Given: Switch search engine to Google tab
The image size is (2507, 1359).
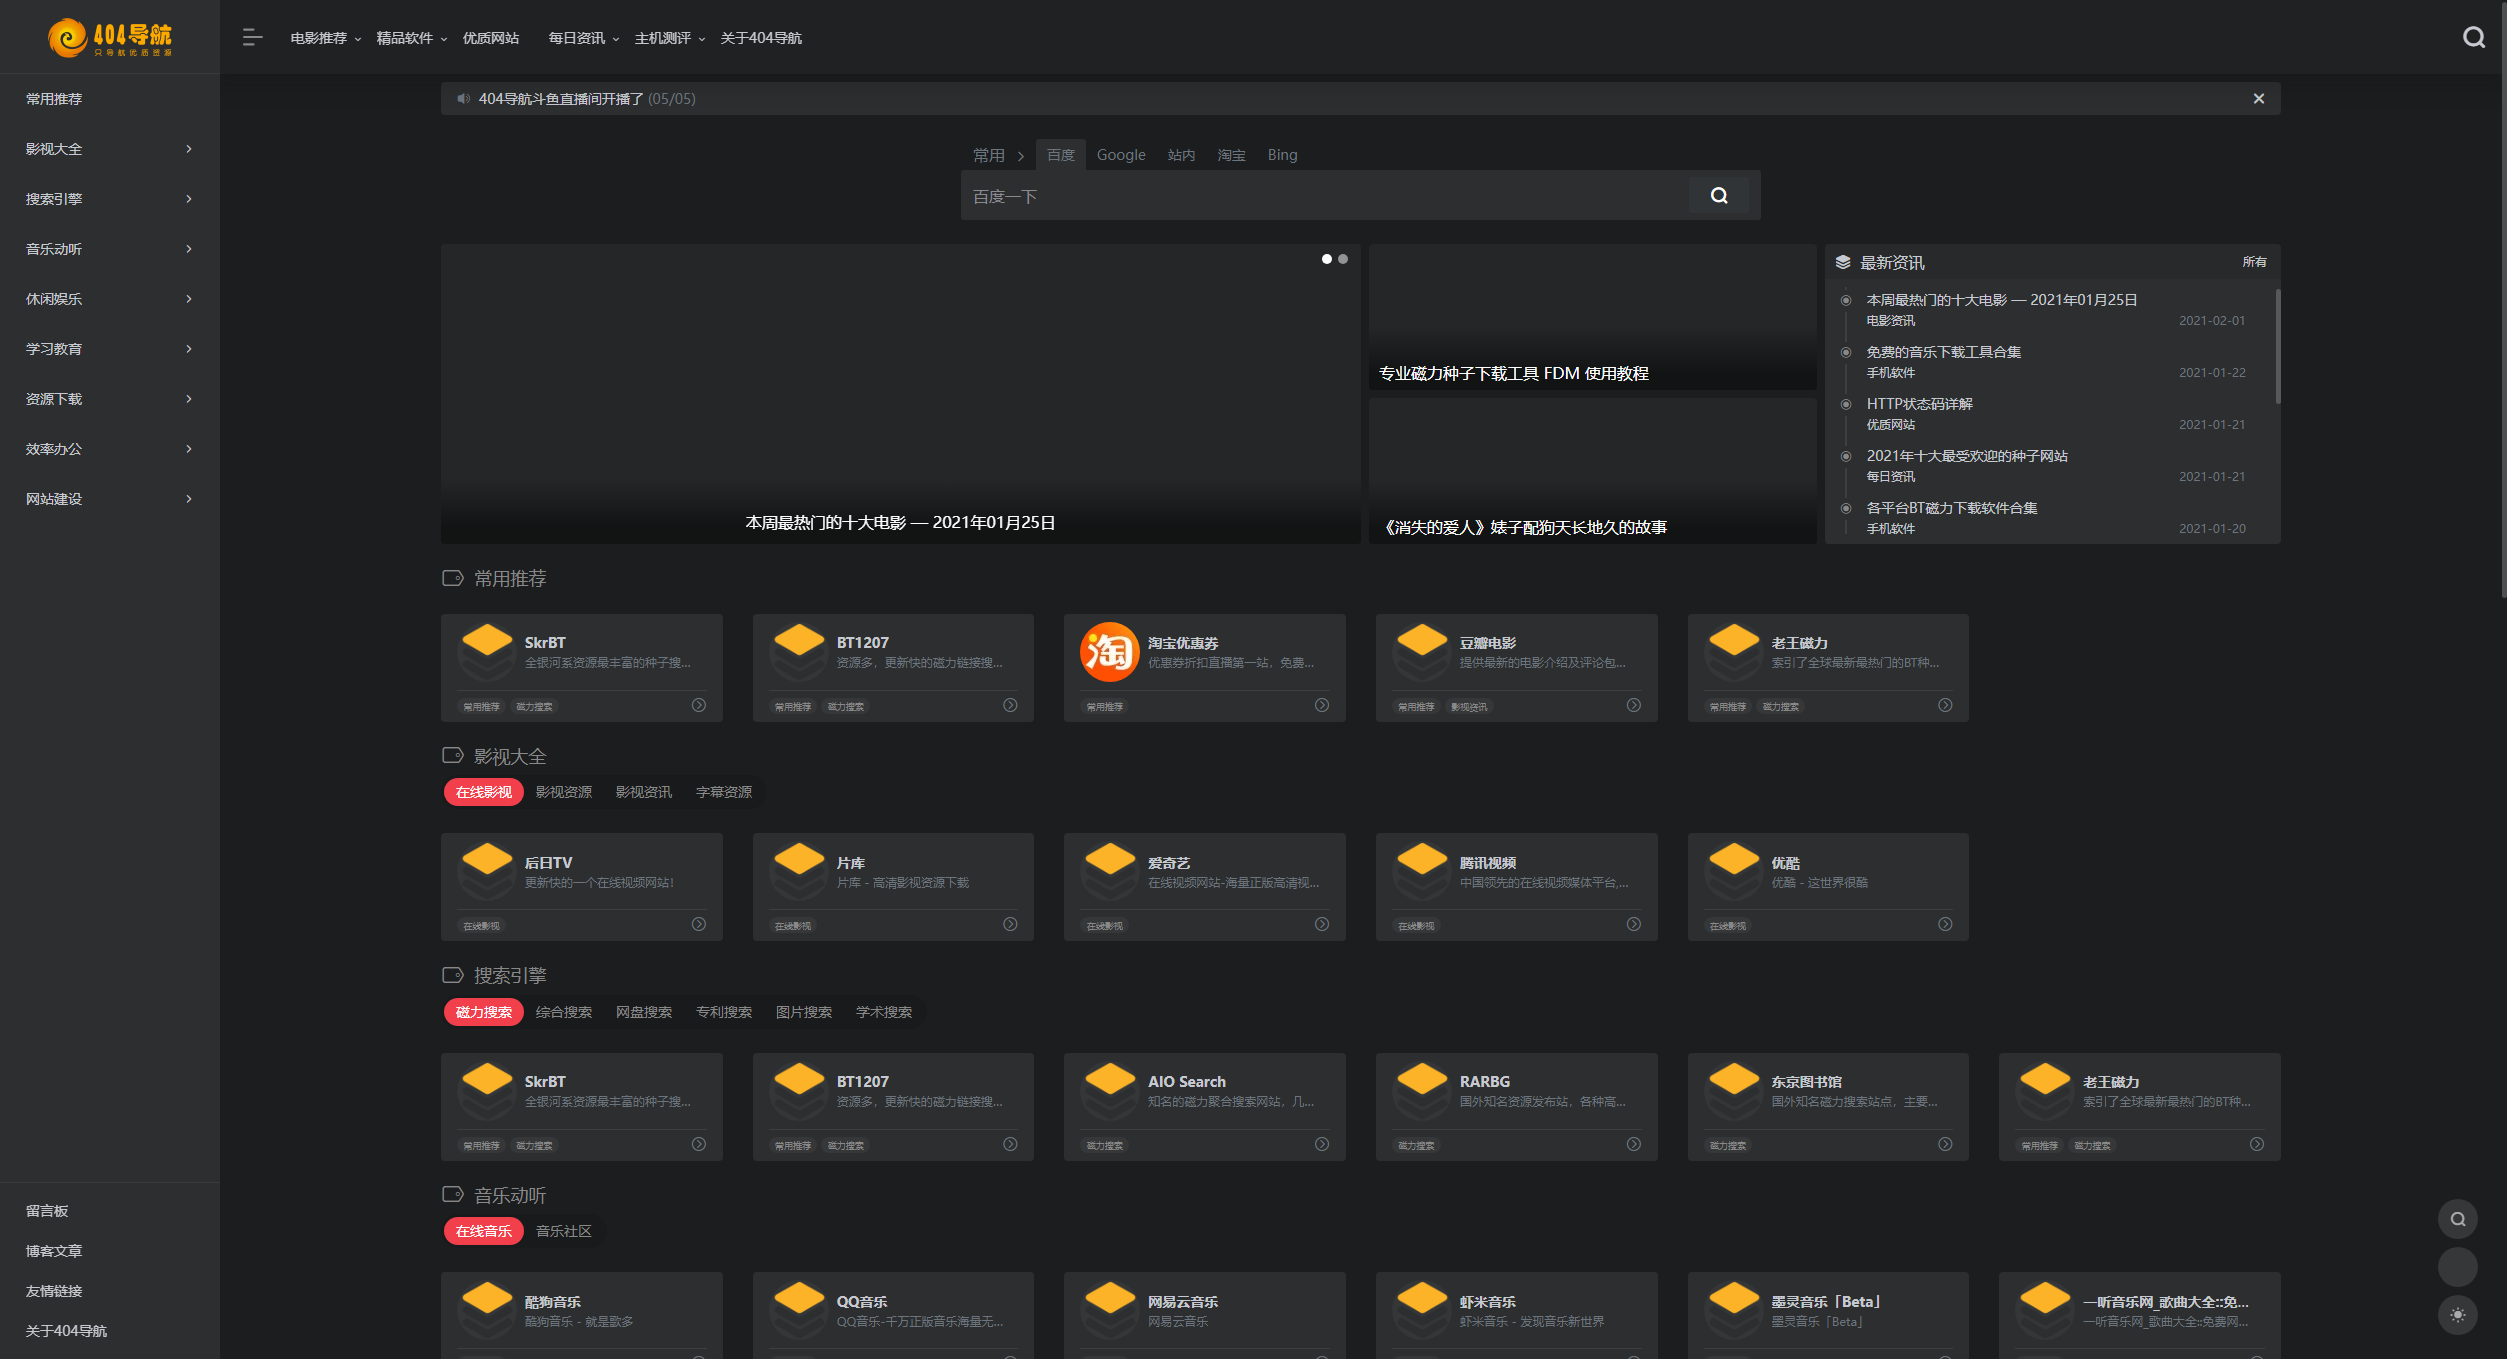Looking at the screenshot, I should [x=1121, y=155].
